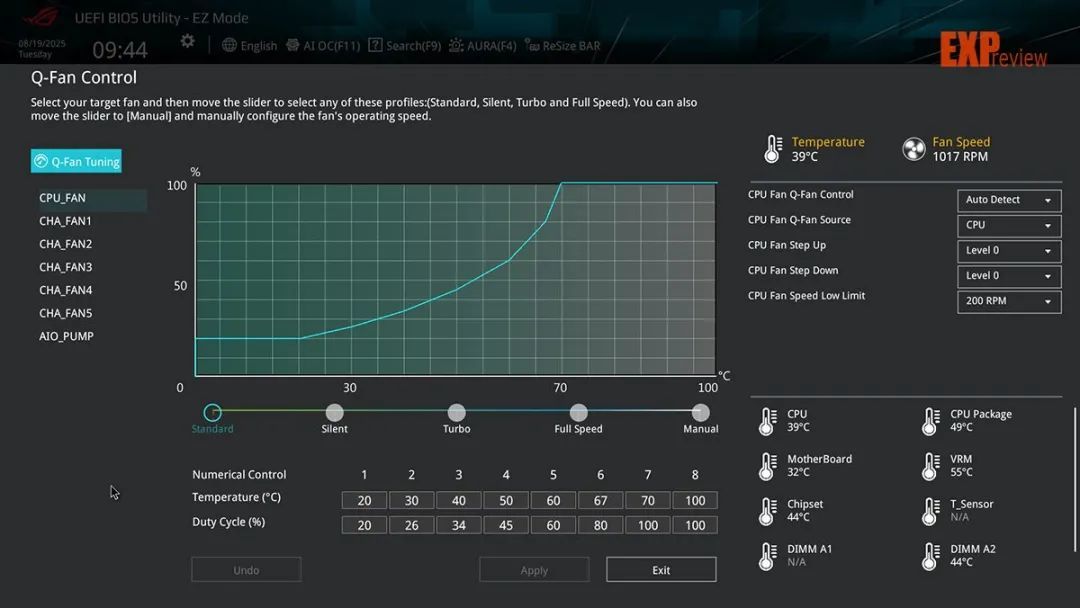Open CPU Fan Q-Fan Source dropdown

1009,225
